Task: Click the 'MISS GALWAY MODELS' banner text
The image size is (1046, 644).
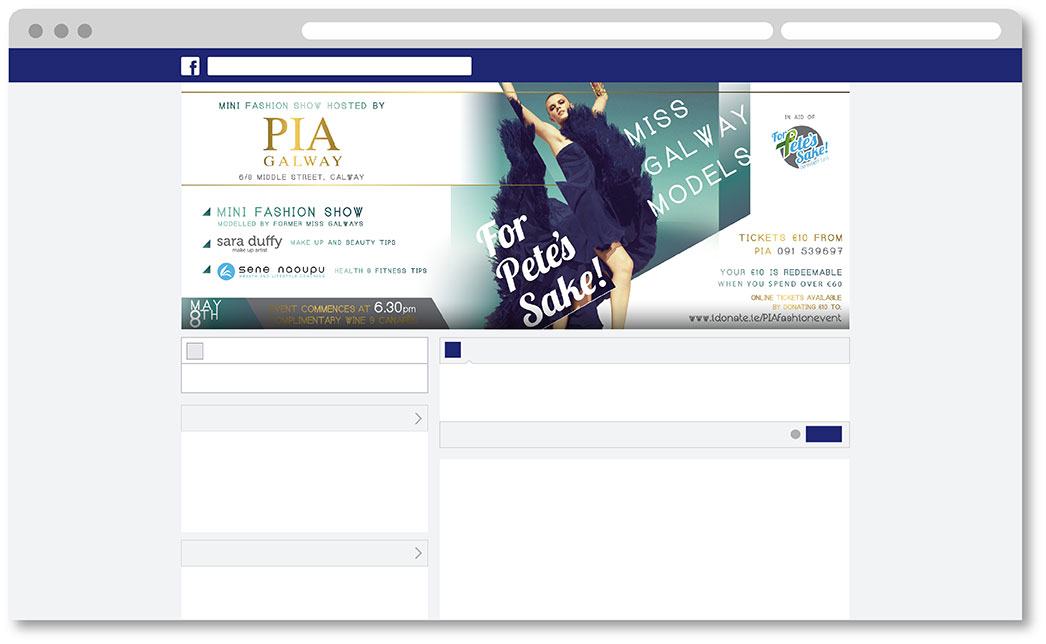Action: [x=687, y=157]
